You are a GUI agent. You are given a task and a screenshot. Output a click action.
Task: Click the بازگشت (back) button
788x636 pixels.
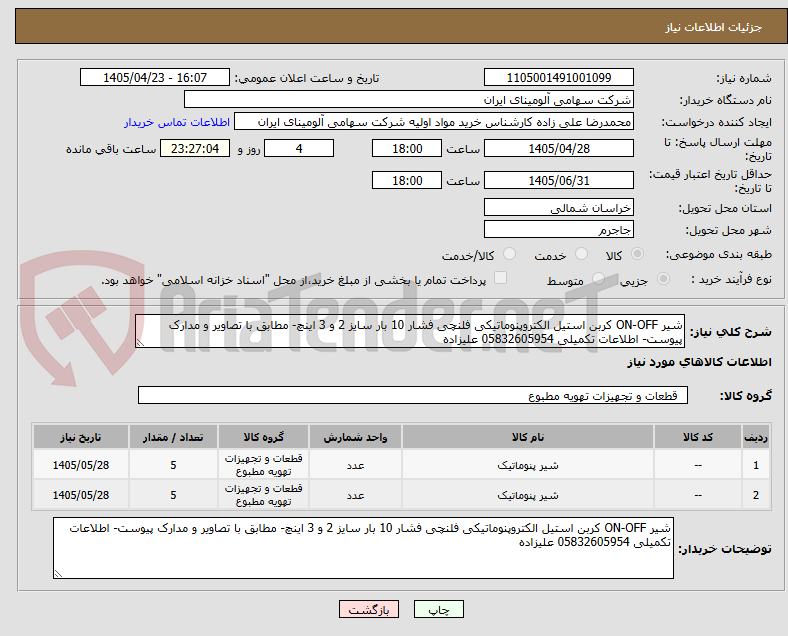point(369,609)
